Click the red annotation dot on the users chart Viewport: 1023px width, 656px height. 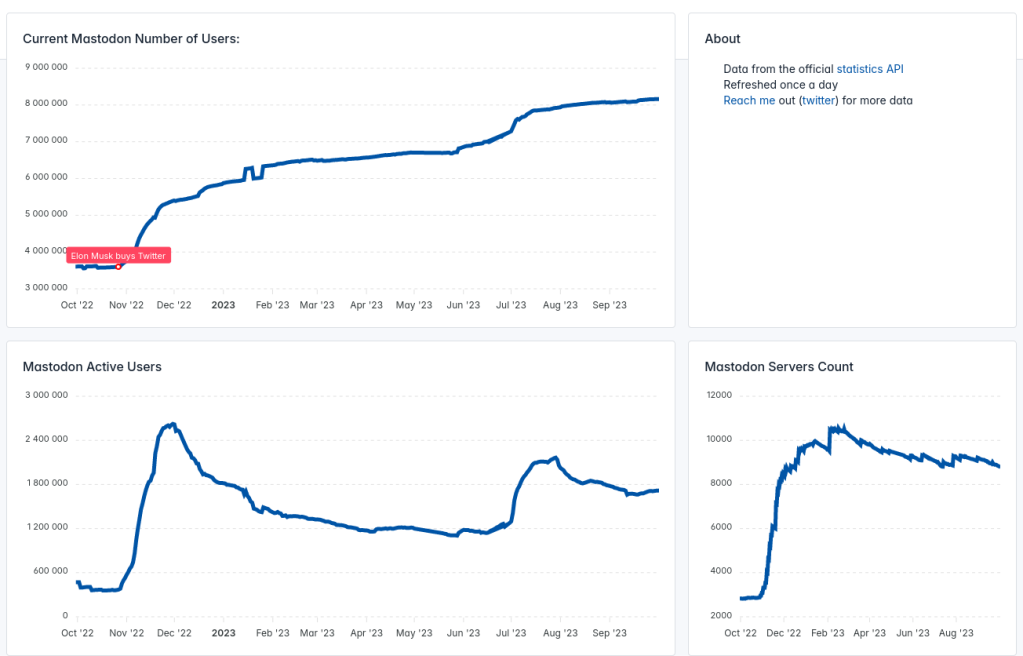118,266
